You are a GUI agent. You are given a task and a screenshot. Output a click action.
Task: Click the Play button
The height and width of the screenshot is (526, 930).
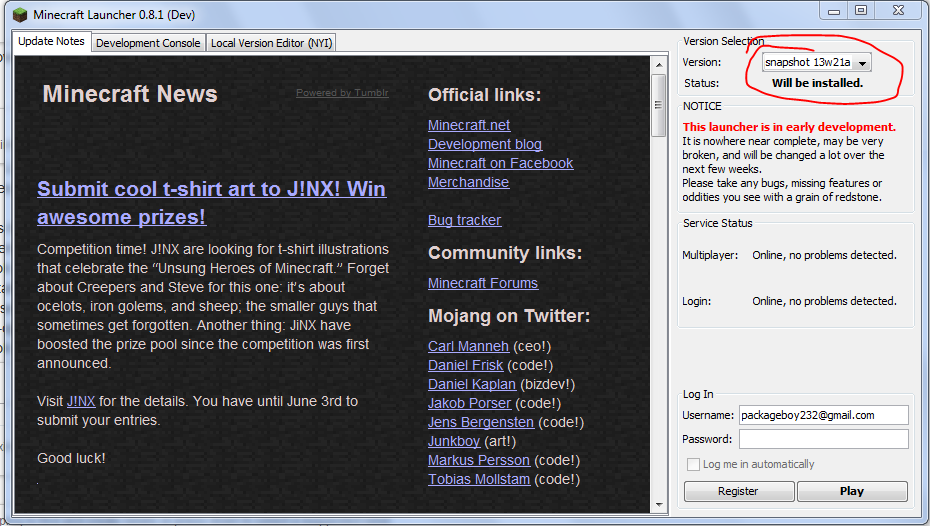pyautogui.click(x=852, y=491)
